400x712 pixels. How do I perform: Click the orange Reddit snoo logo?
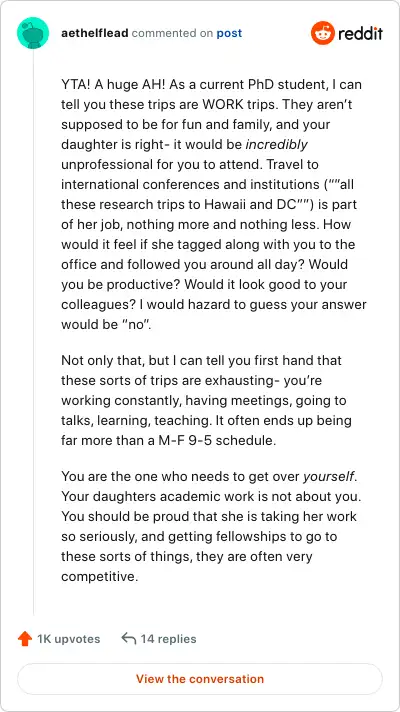tap(323, 33)
